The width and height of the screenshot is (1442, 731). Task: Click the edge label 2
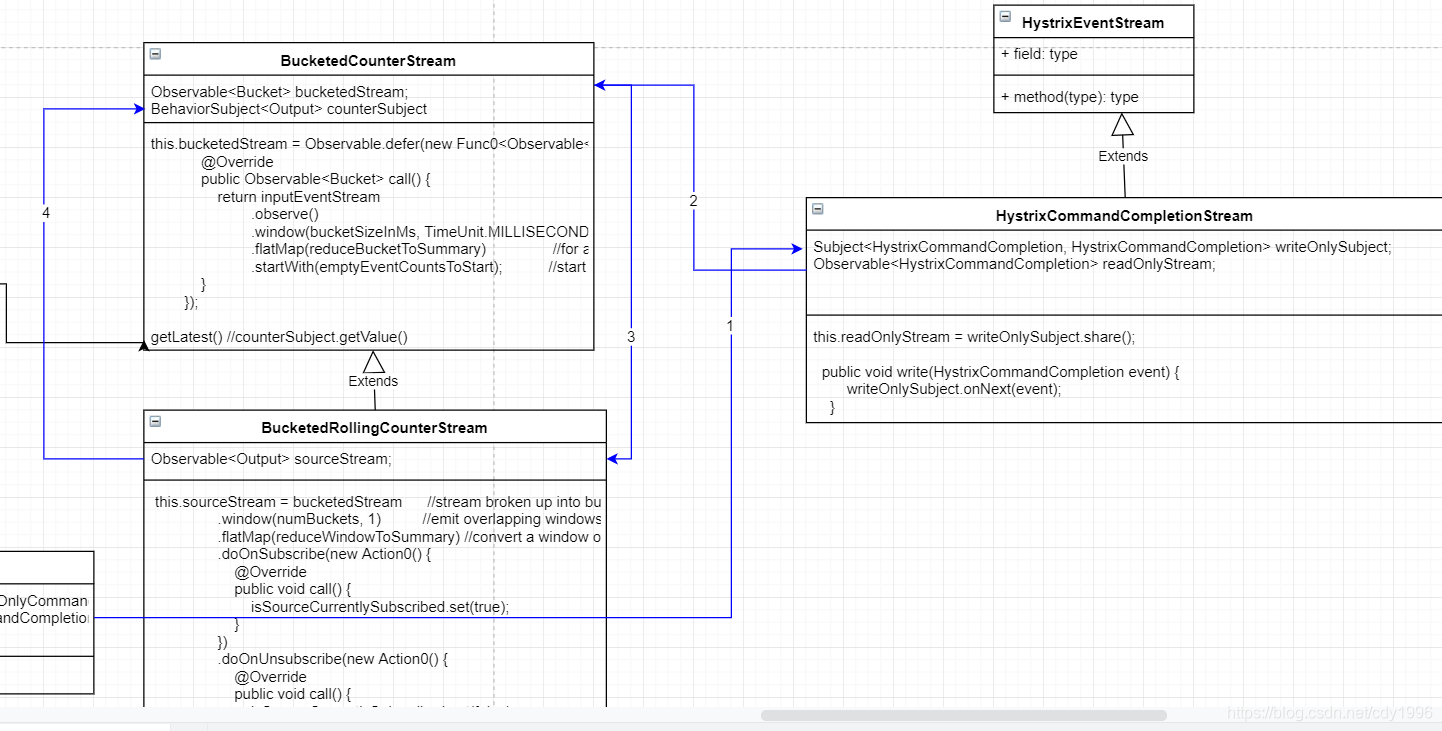(694, 200)
